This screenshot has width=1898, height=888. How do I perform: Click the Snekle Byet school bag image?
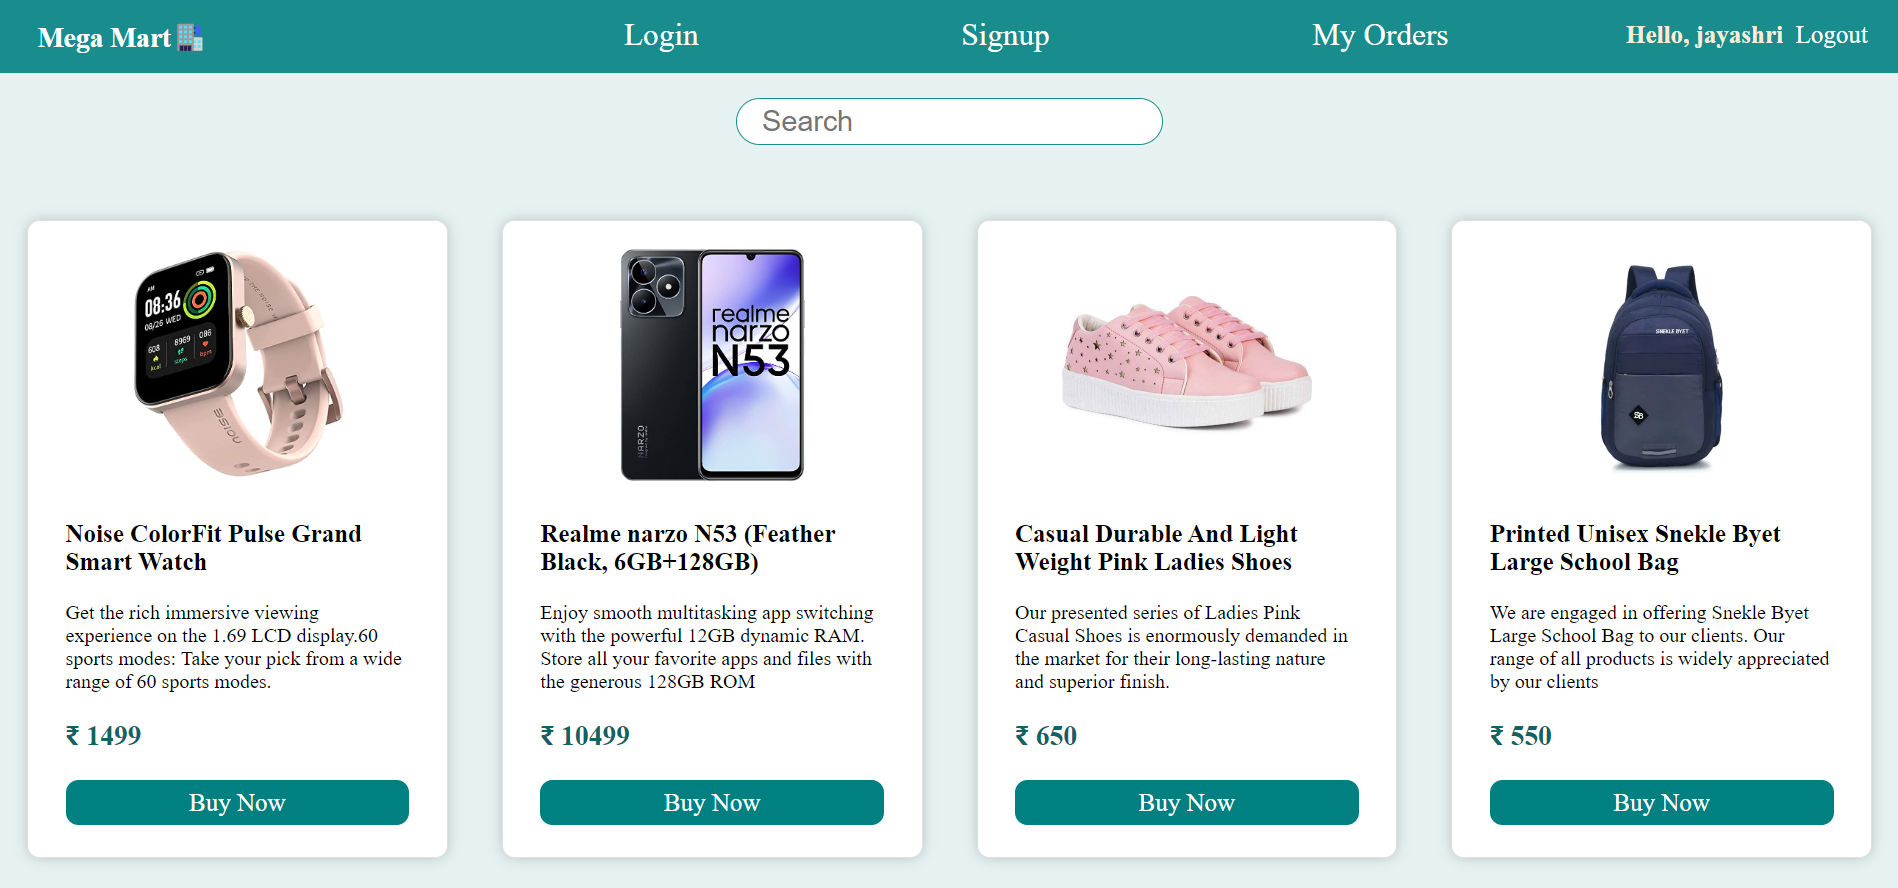pyautogui.click(x=1661, y=366)
